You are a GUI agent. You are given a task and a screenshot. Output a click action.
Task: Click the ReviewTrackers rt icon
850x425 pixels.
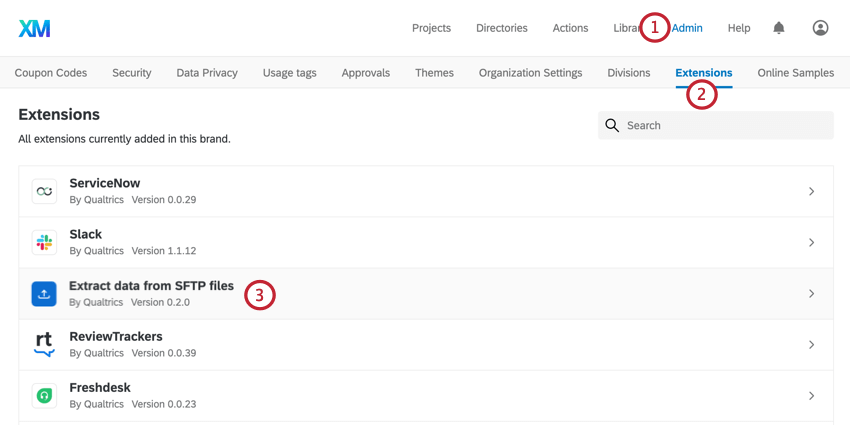point(44,345)
